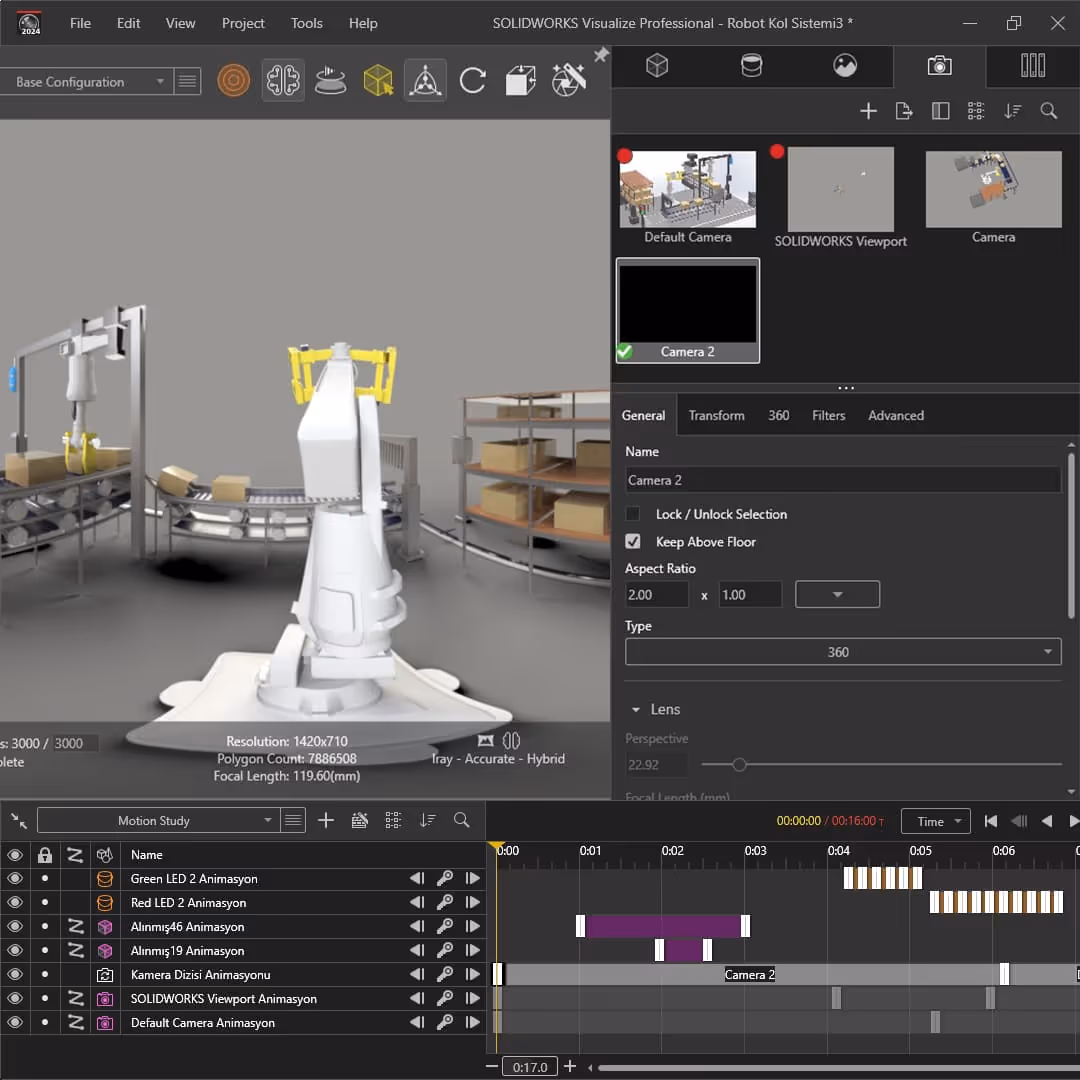Switch to the Transform tab
Screen dimensions: 1080x1080
(716, 415)
